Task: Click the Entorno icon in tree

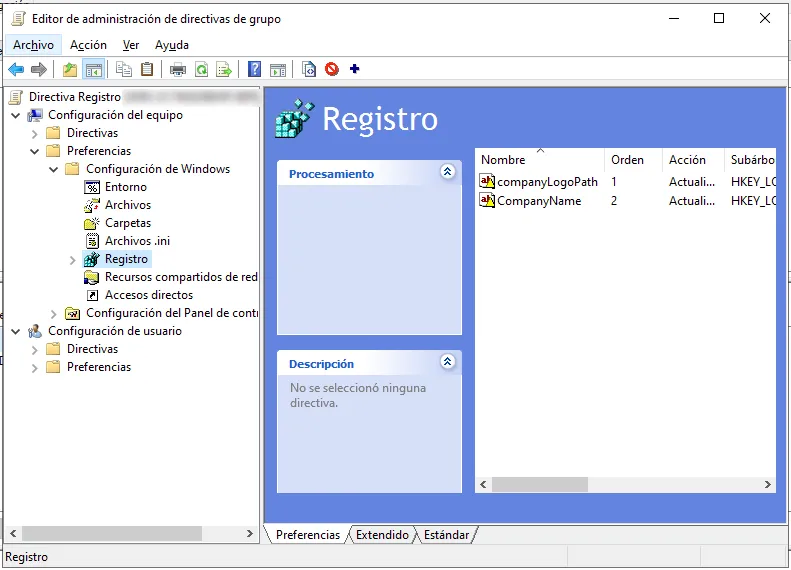Action: (x=92, y=187)
